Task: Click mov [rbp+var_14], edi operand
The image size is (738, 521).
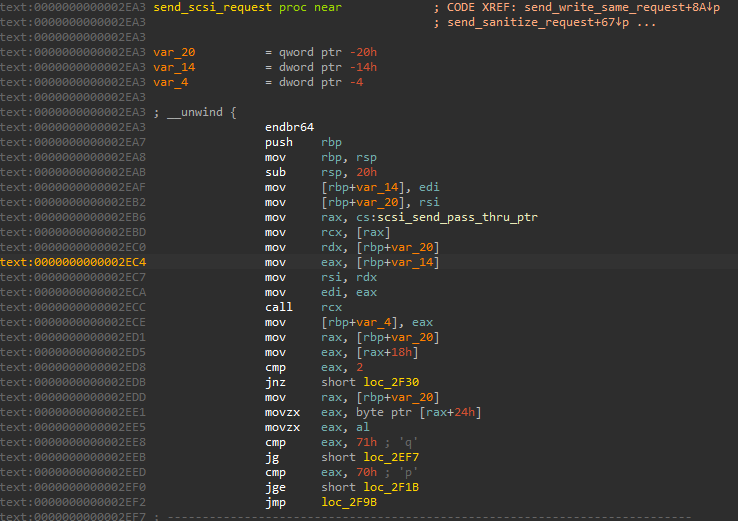Action: click(x=380, y=187)
